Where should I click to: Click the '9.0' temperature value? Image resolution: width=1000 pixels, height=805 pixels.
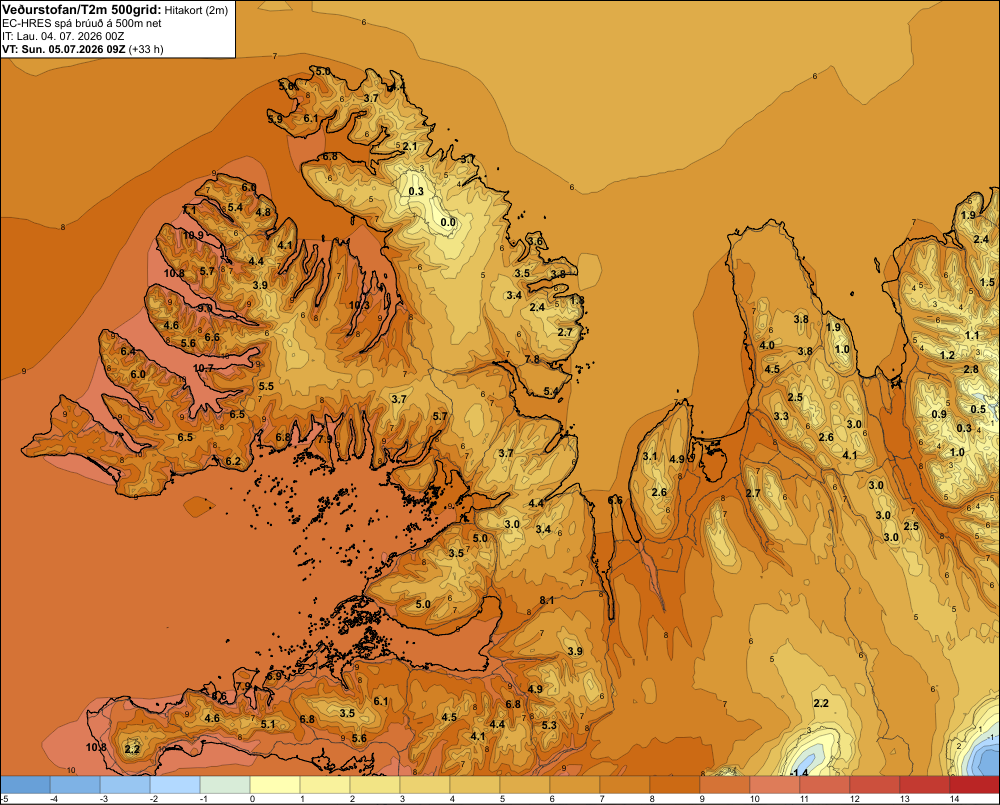(x=205, y=308)
